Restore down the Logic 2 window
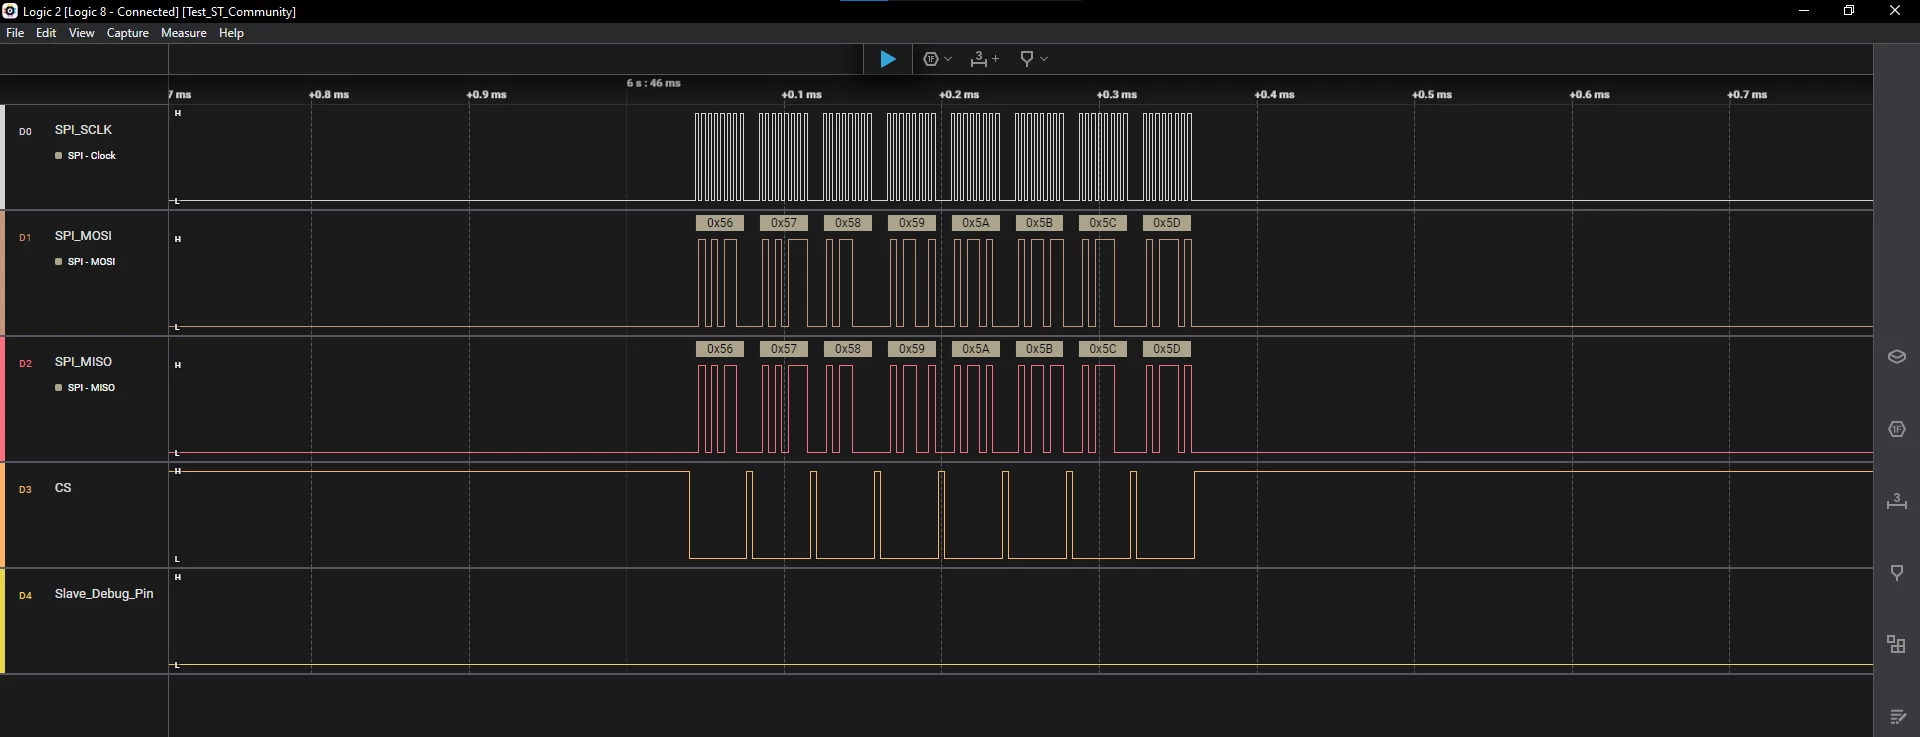The height and width of the screenshot is (737, 1920). 1849,11
